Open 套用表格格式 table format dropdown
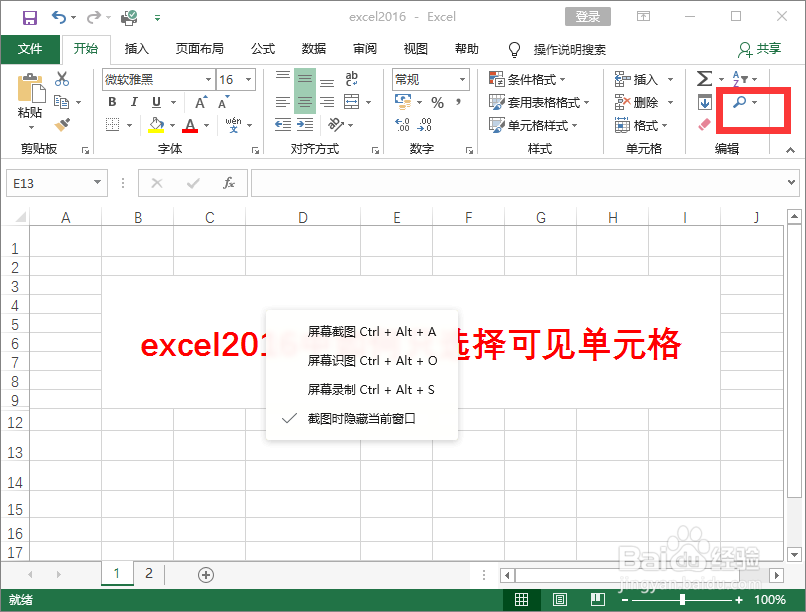This screenshot has width=806, height=612. (x=539, y=102)
